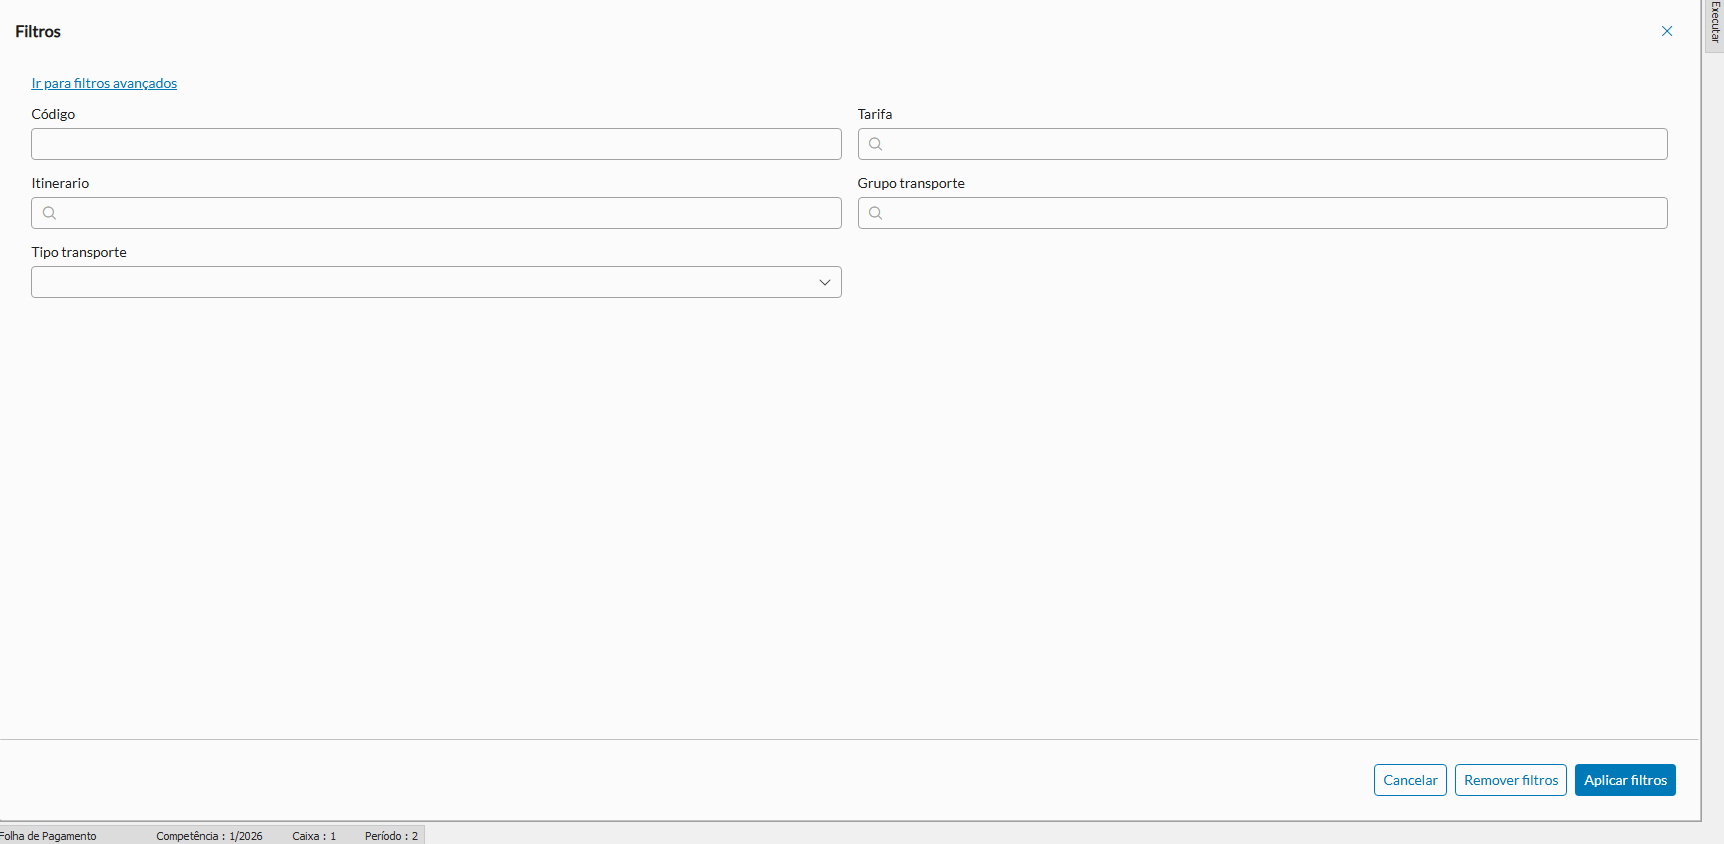Click inside the Tarifa search input
The width and height of the screenshot is (1724, 844).
[1270, 144]
